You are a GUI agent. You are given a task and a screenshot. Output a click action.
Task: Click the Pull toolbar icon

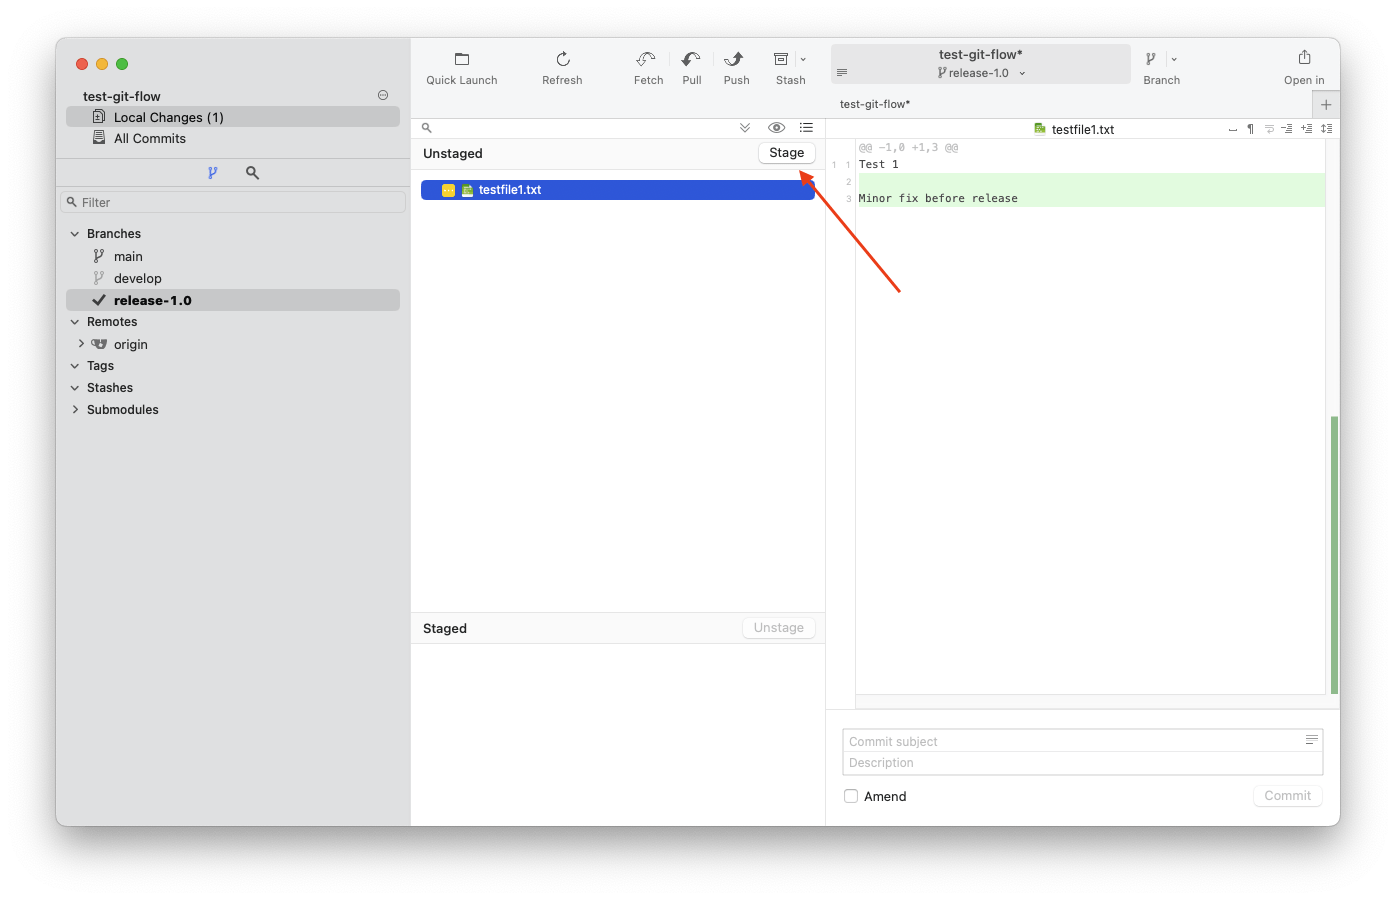[691, 60]
